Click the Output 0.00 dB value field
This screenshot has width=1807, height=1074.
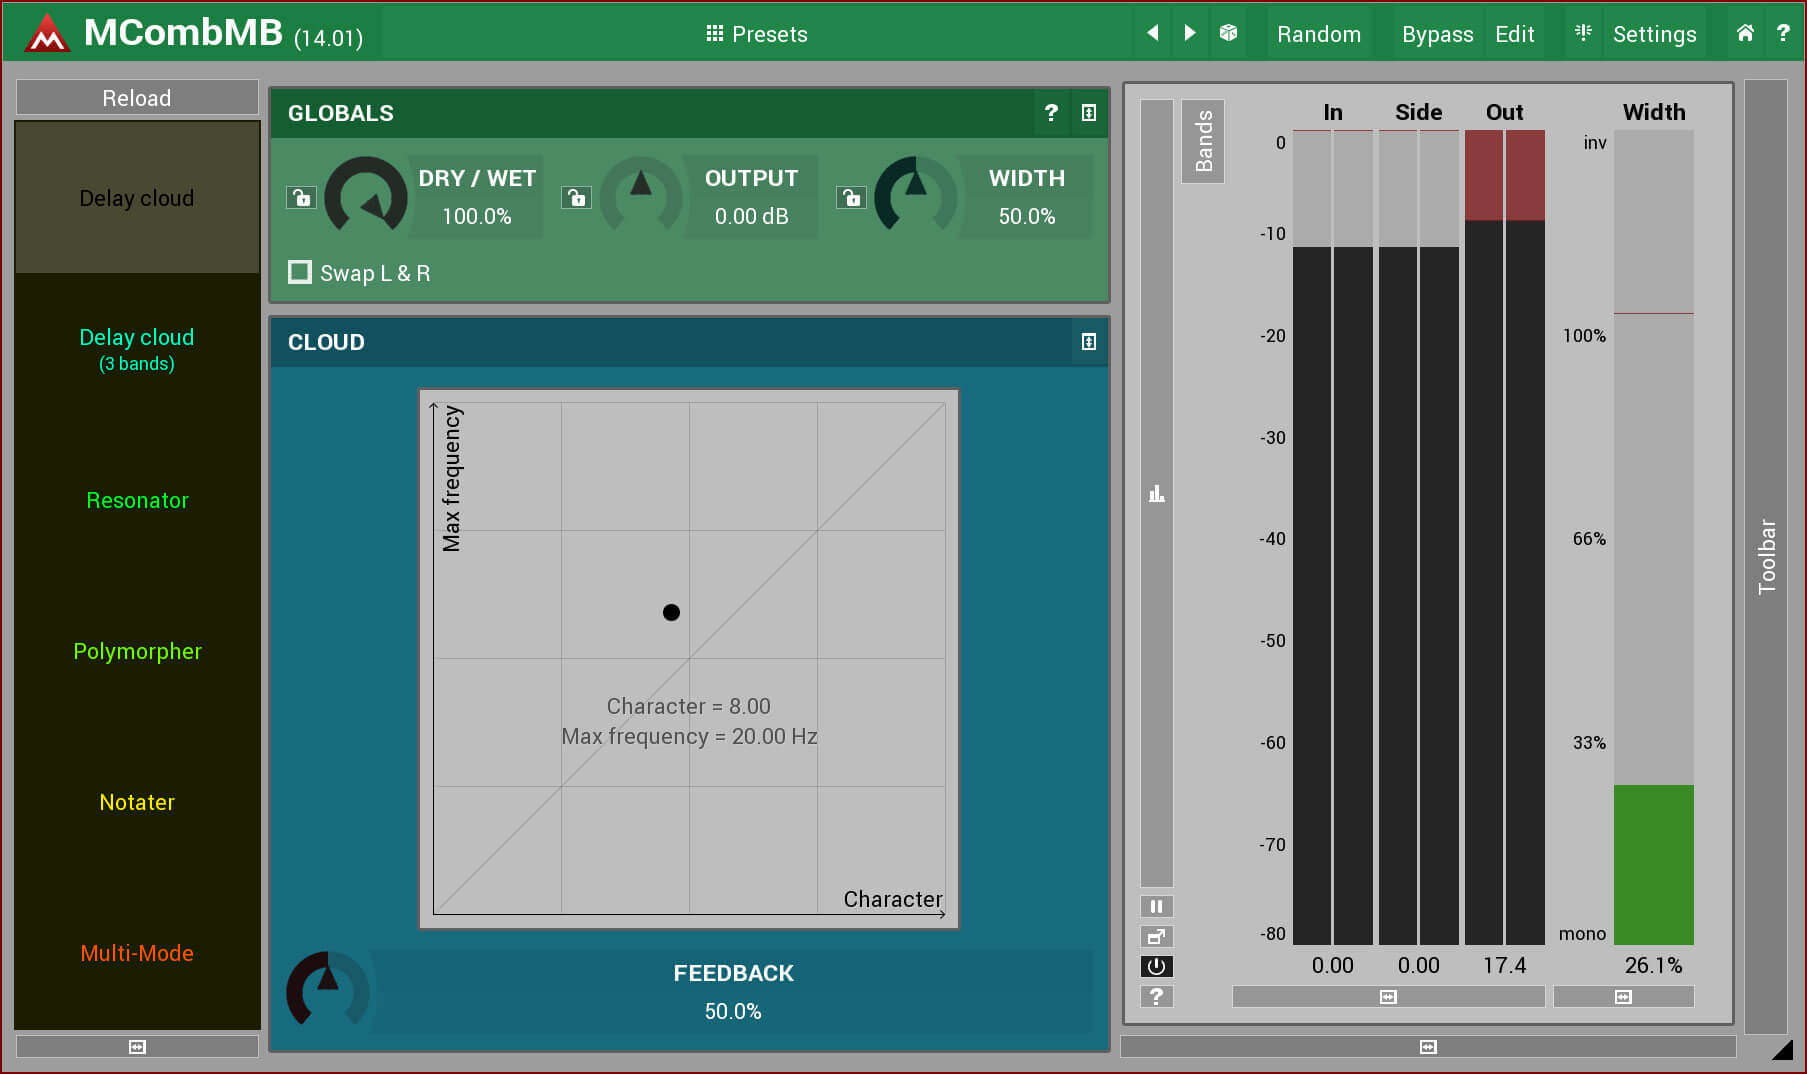pos(752,216)
